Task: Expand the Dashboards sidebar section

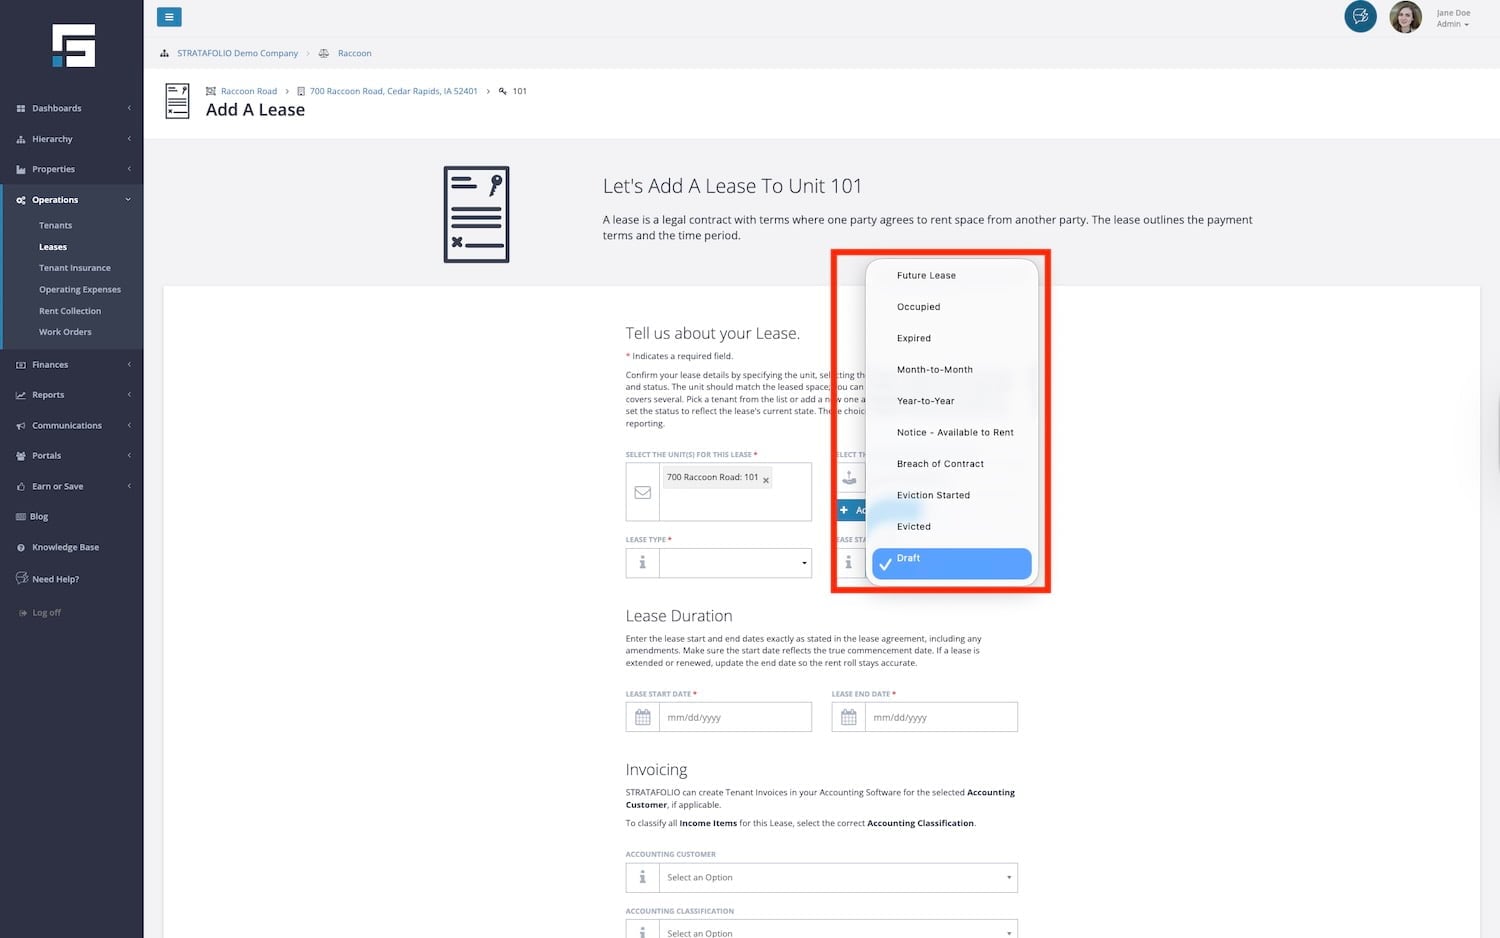Action: tap(72, 108)
